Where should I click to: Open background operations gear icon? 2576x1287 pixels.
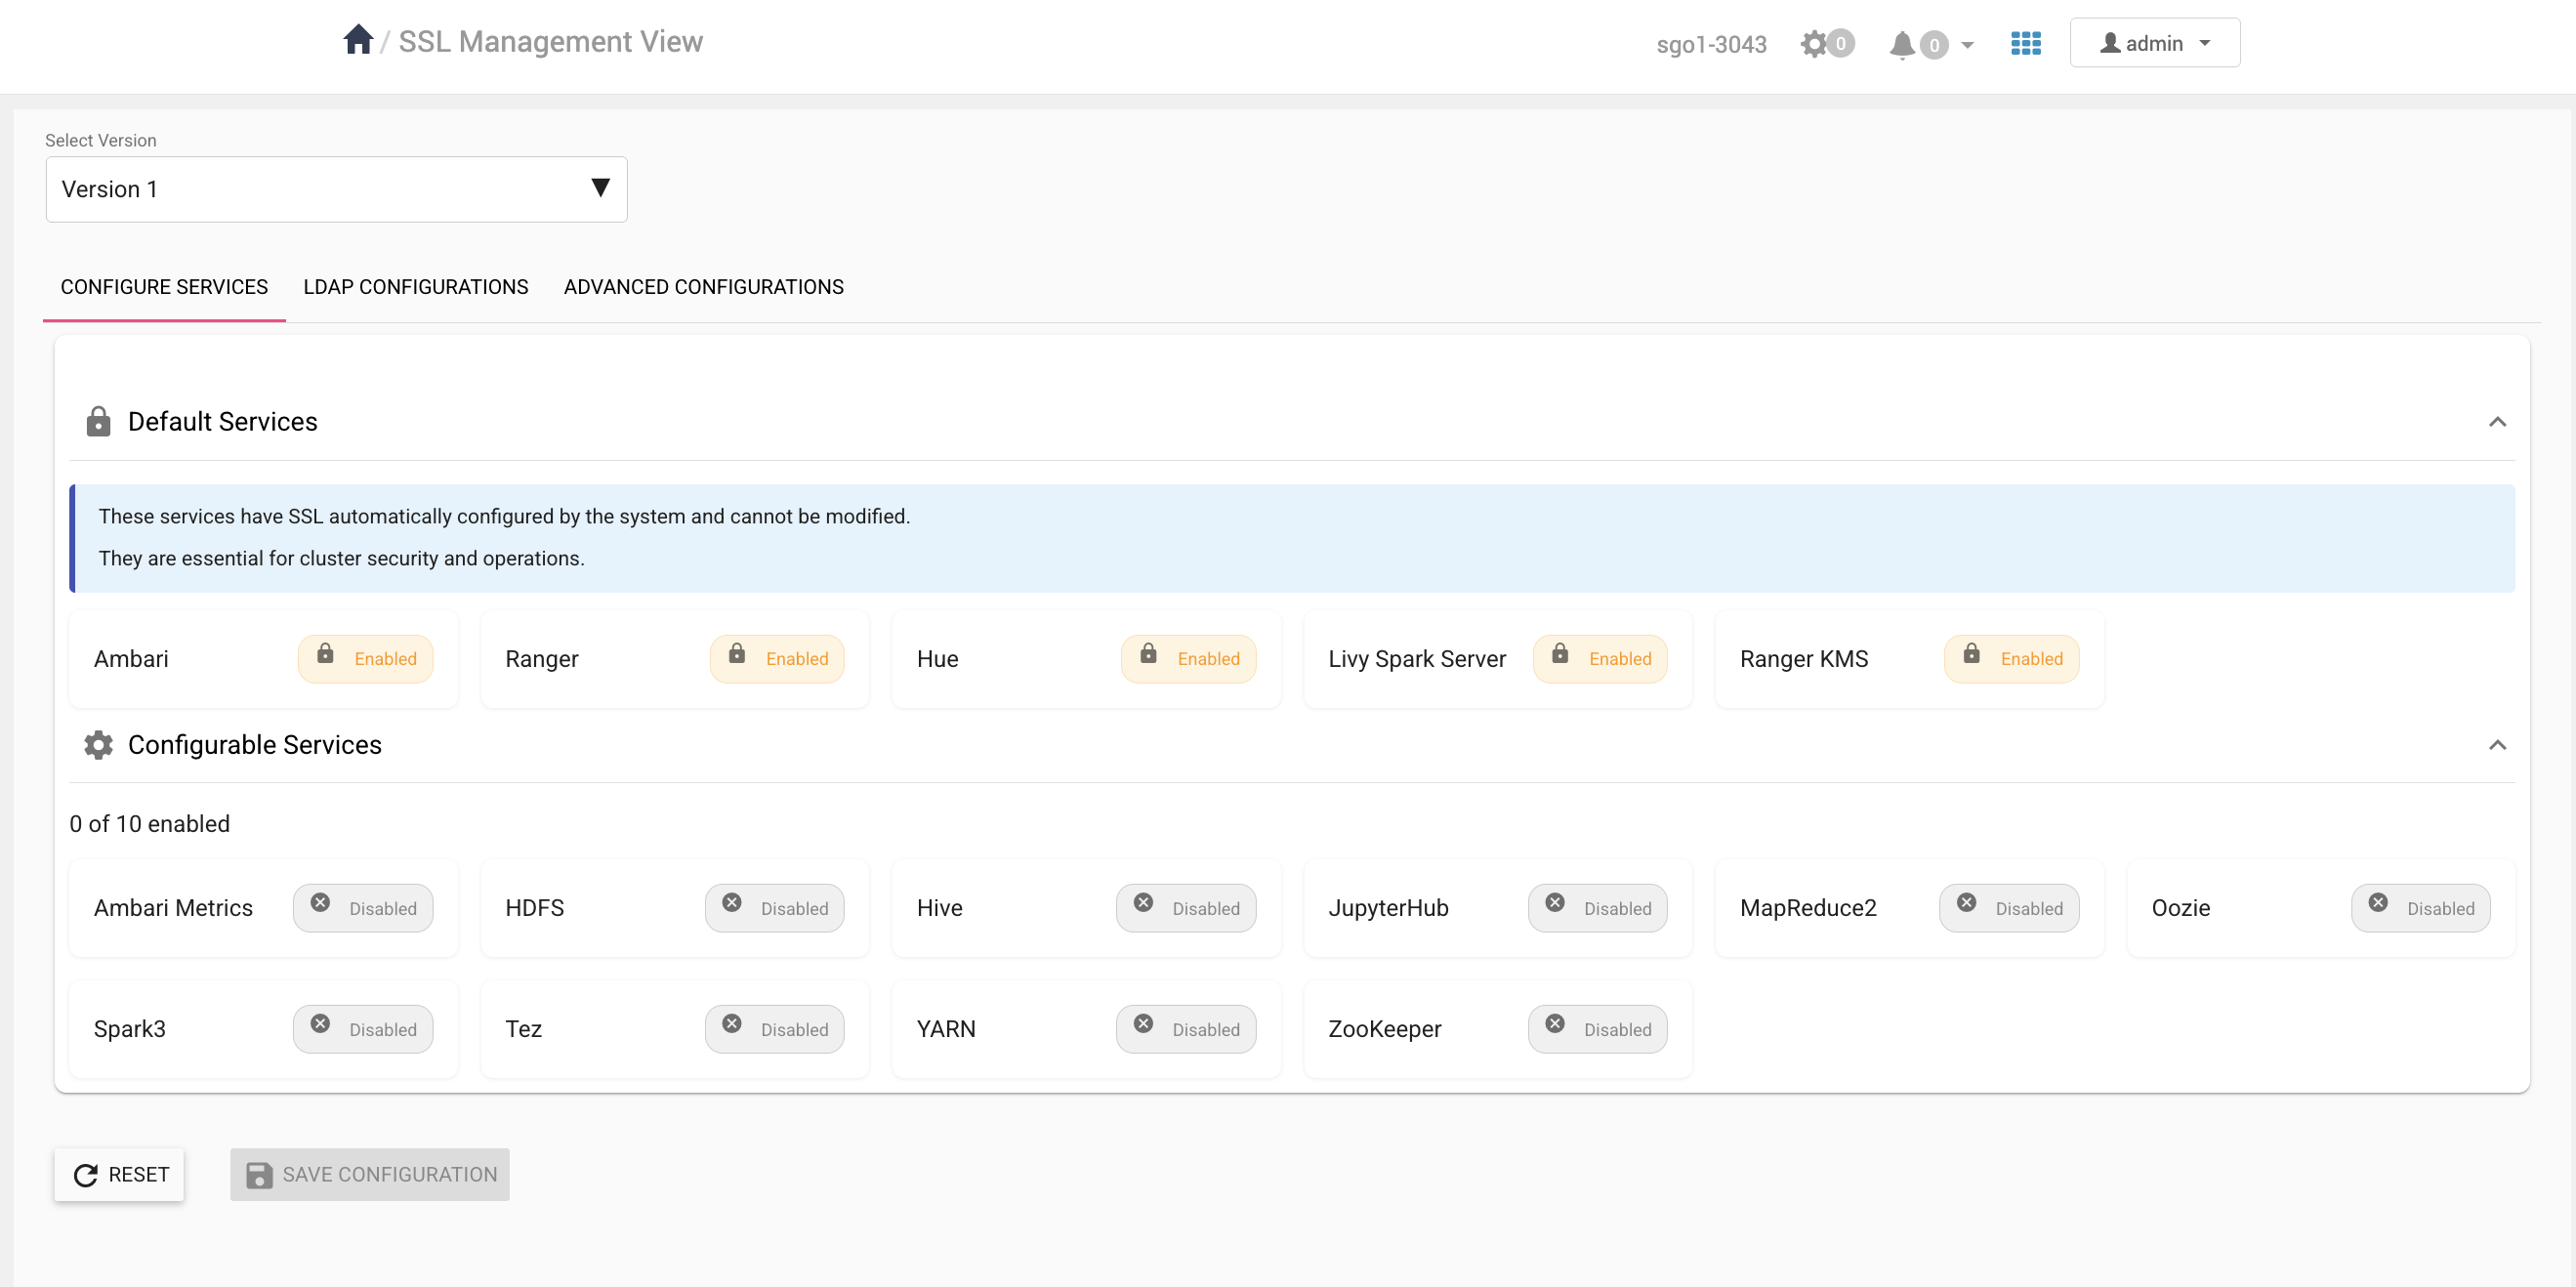1813,43
